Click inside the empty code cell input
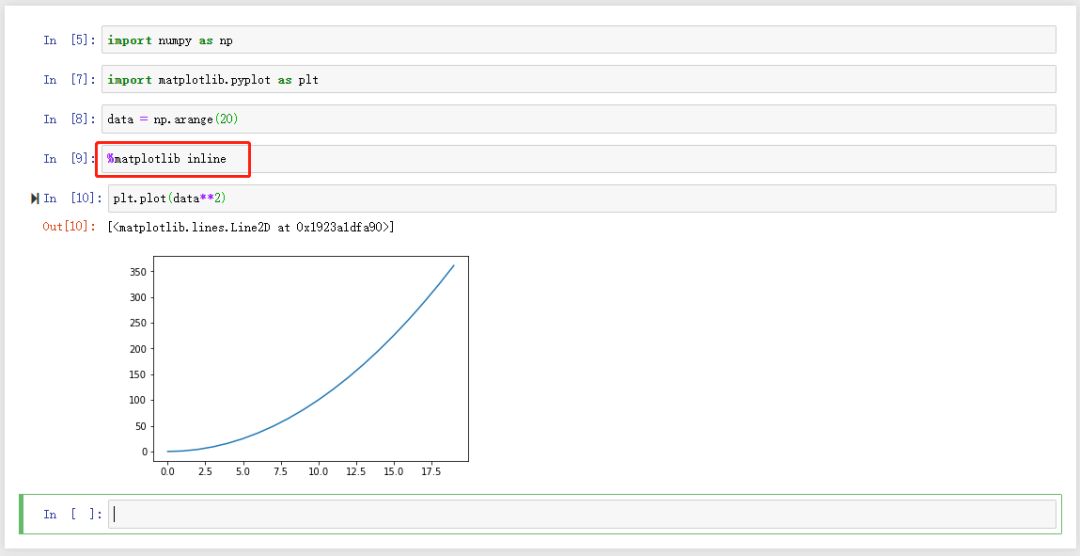 click(x=580, y=514)
